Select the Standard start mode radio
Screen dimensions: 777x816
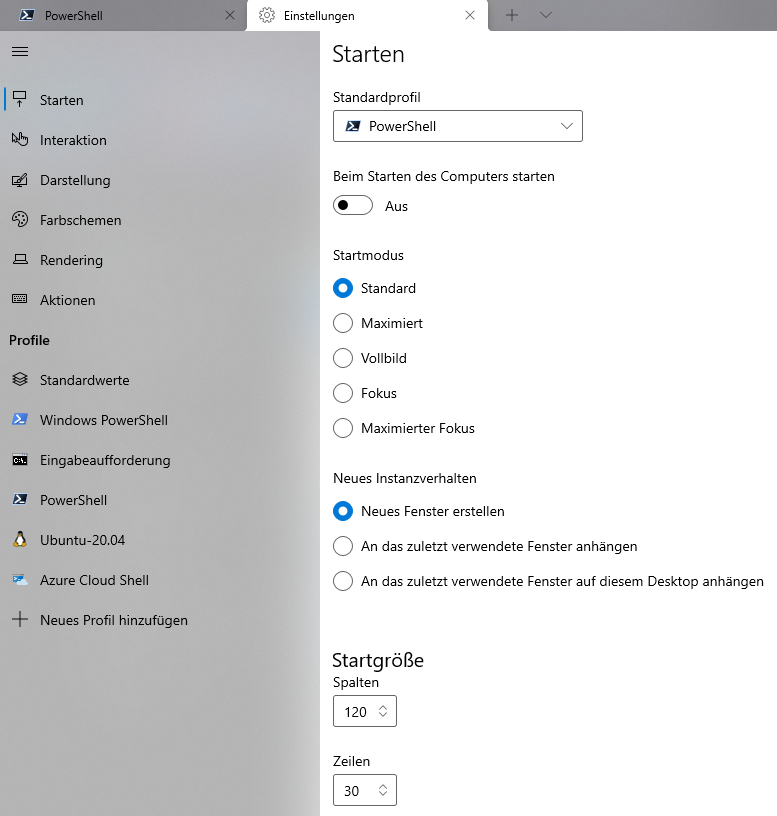[343, 288]
